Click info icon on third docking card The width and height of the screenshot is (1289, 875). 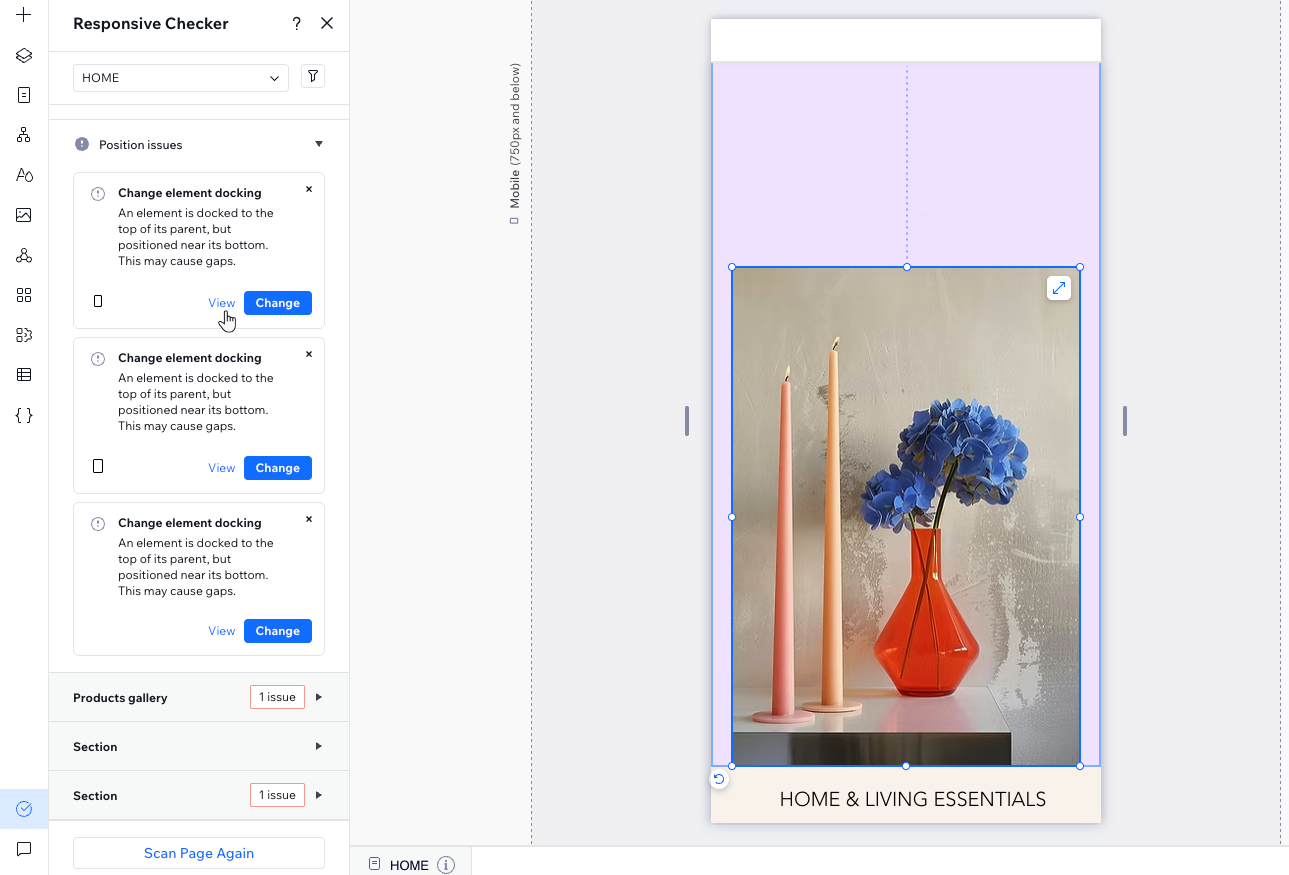coord(98,524)
